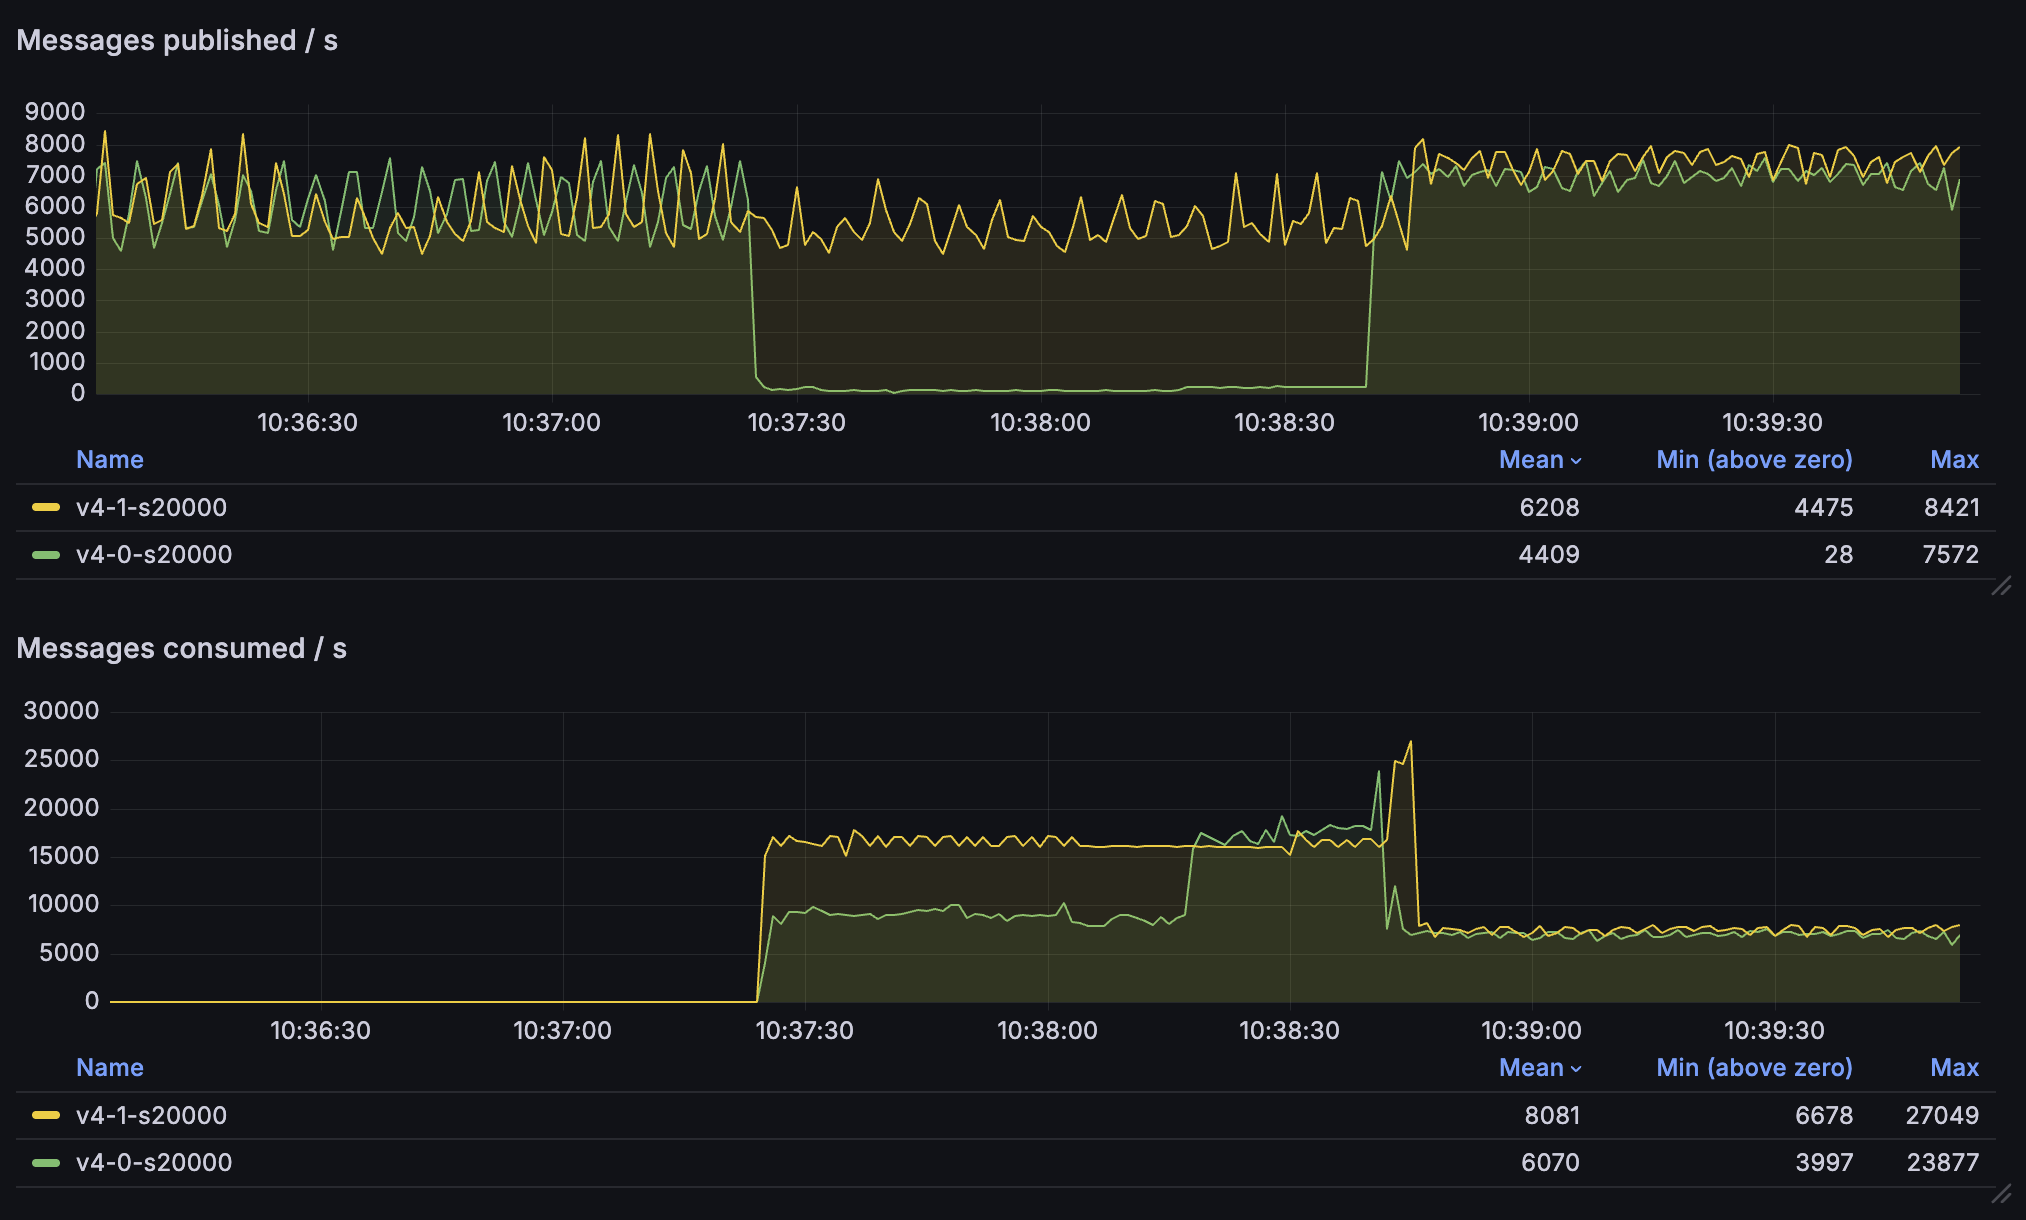The image size is (2026, 1220).
Task: Click yellow line marker beside v4-1-s20000 published
Action: click(47, 507)
